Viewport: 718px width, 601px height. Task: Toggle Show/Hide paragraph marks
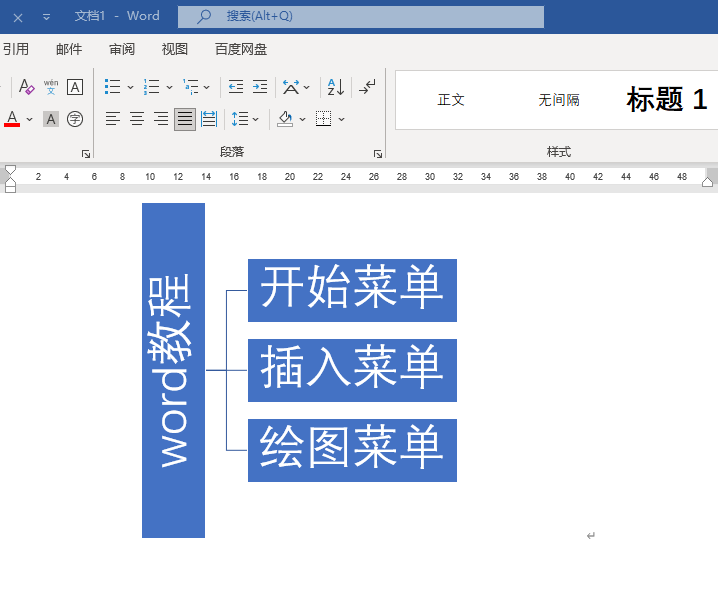pos(367,87)
